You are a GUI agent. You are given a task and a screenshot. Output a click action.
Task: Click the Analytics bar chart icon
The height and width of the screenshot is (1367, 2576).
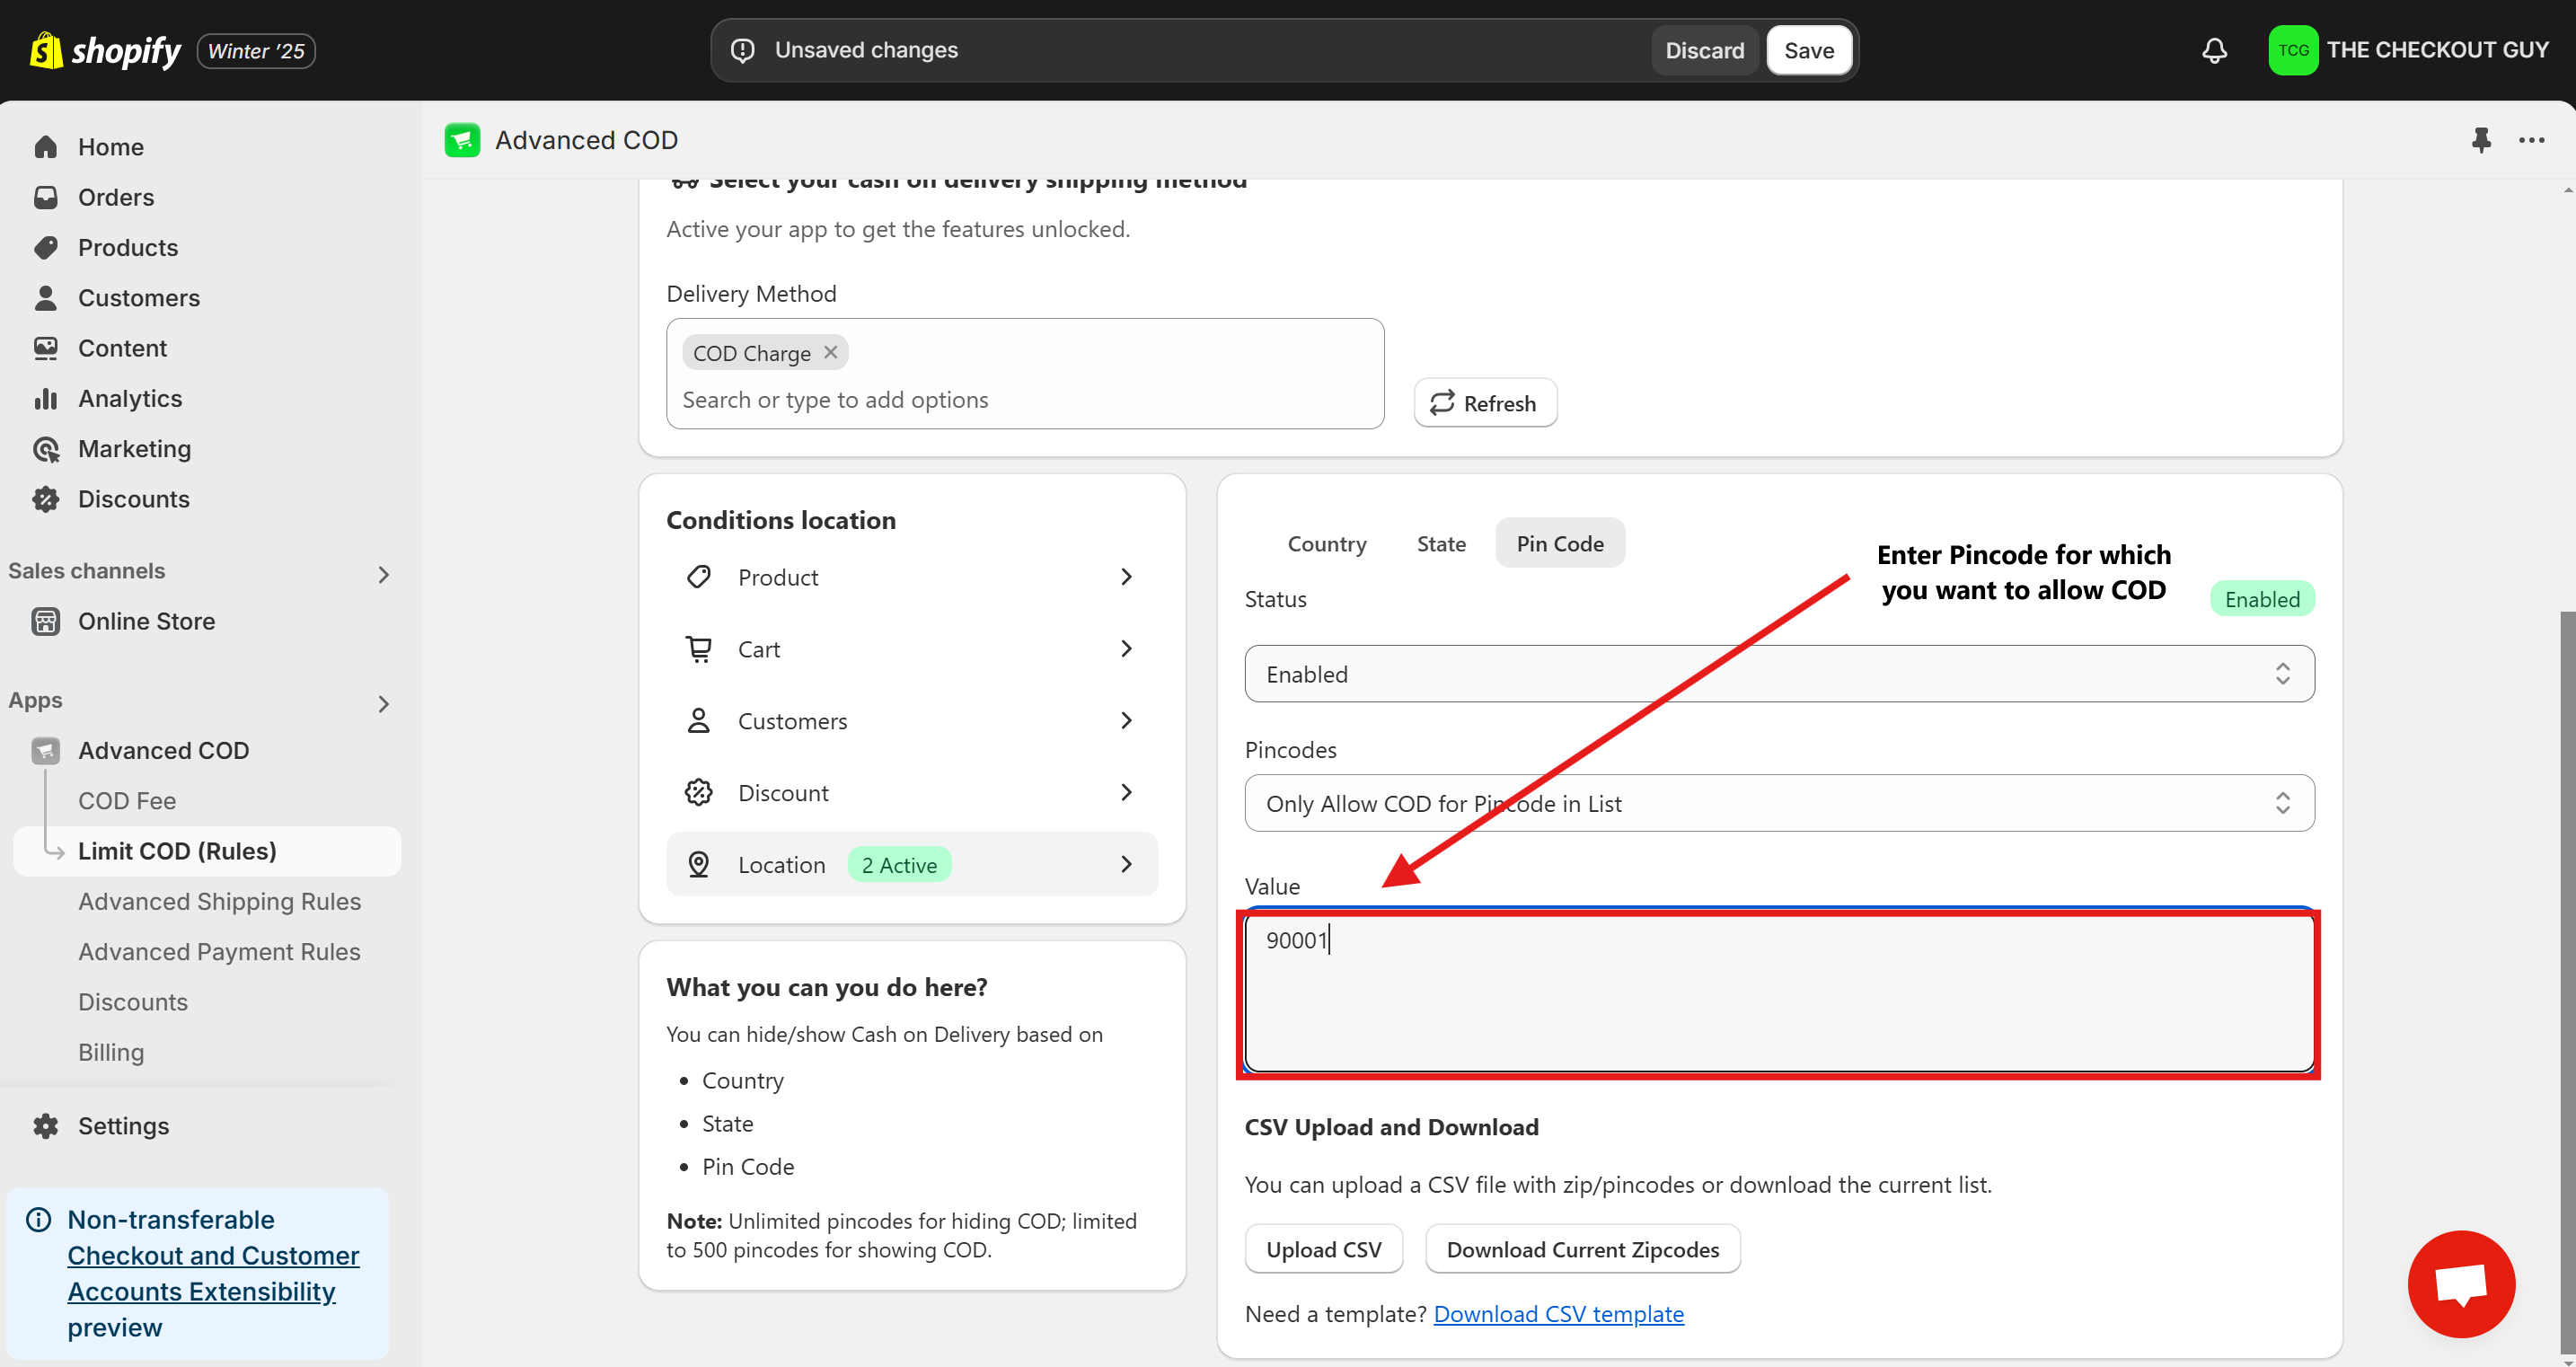click(x=46, y=398)
